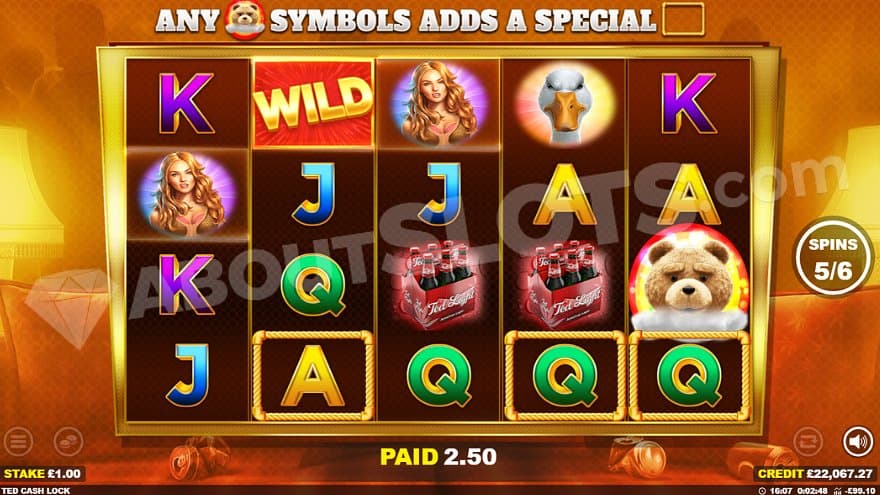Click the CREDIT balance display

click(815, 473)
